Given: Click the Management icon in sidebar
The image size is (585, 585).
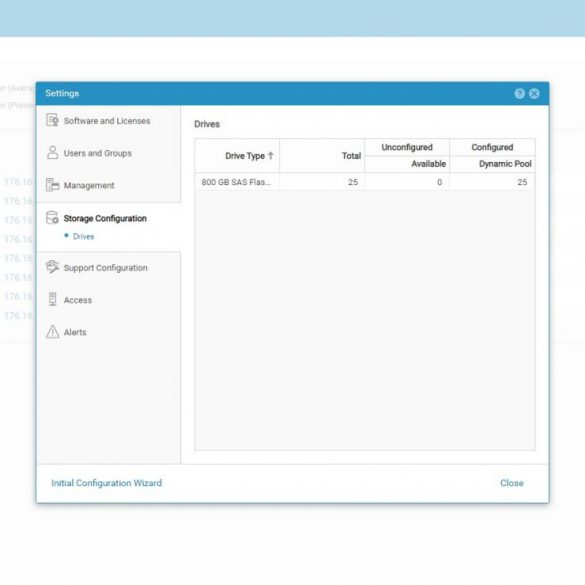Looking at the screenshot, I should point(52,185).
